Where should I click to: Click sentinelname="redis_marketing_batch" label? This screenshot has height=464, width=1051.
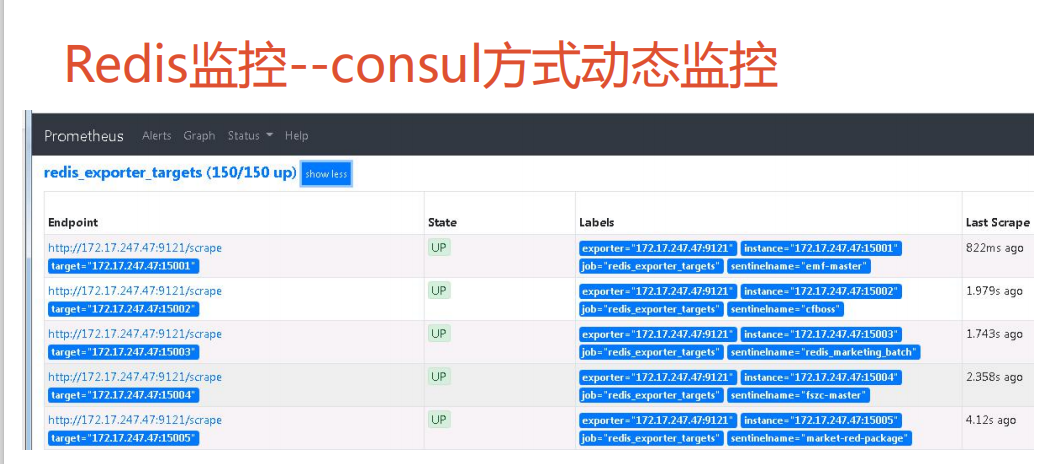pos(824,352)
